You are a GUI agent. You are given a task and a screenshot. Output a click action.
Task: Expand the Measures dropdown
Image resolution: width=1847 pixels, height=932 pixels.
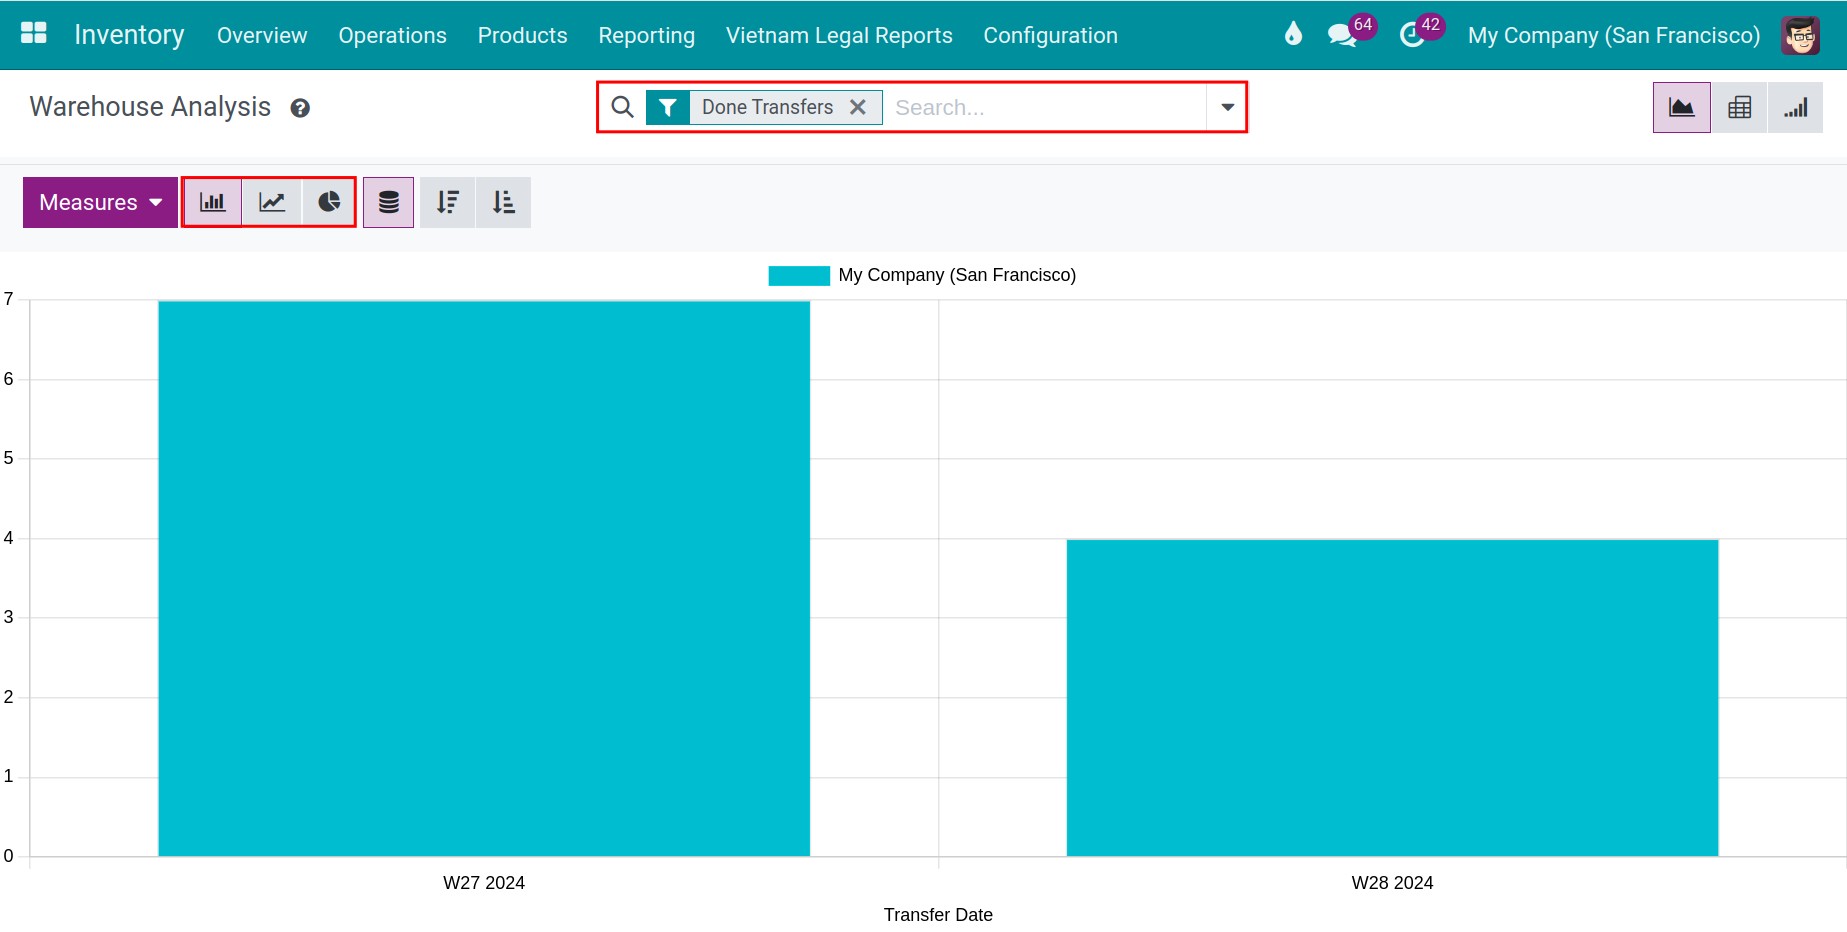(100, 202)
